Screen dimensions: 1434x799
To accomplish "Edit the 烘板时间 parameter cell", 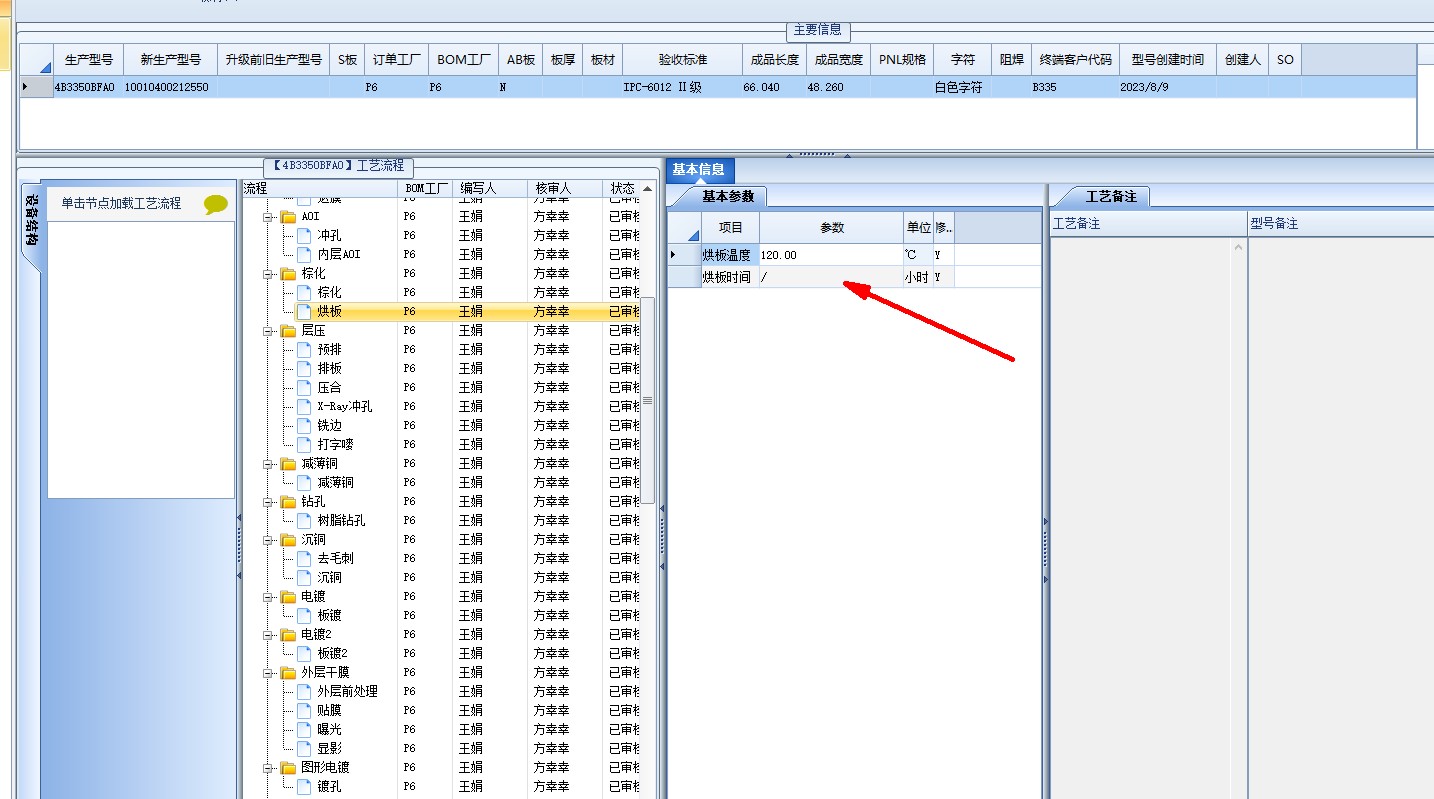I will 830,277.
